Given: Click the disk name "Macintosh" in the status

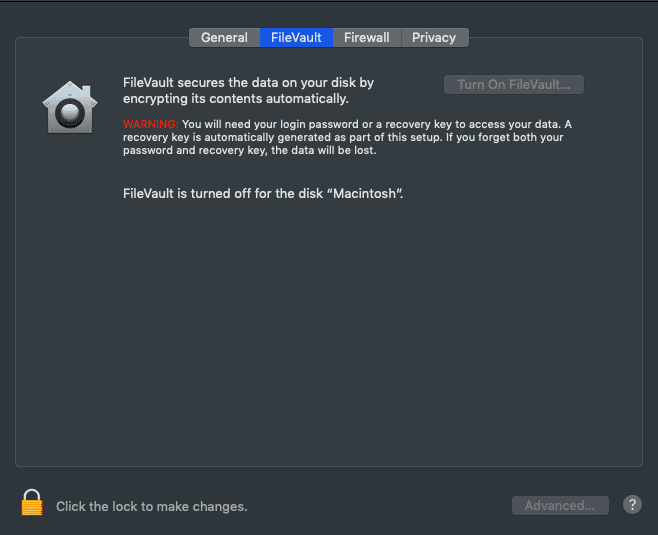Looking at the screenshot, I should pos(364,194).
